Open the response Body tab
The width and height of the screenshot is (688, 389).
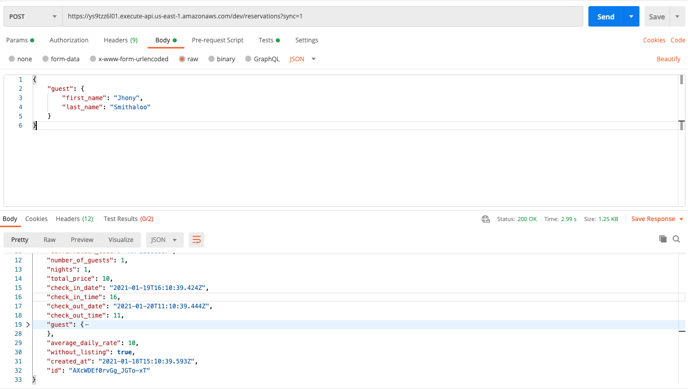click(10, 218)
